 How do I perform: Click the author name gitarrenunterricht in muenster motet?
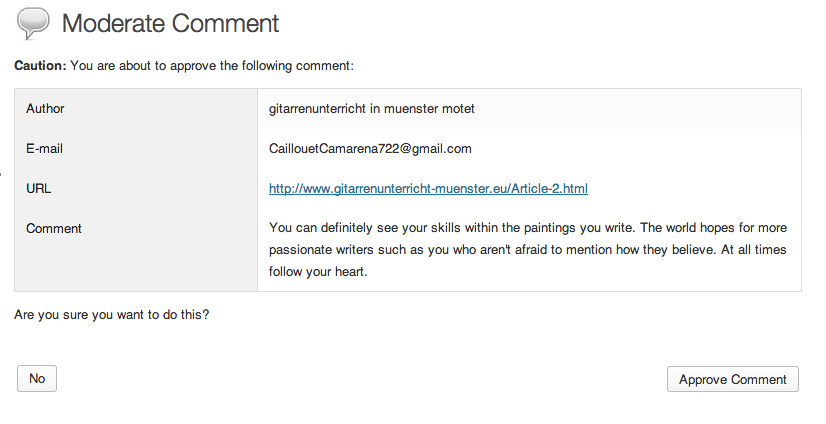coord(371,109)
